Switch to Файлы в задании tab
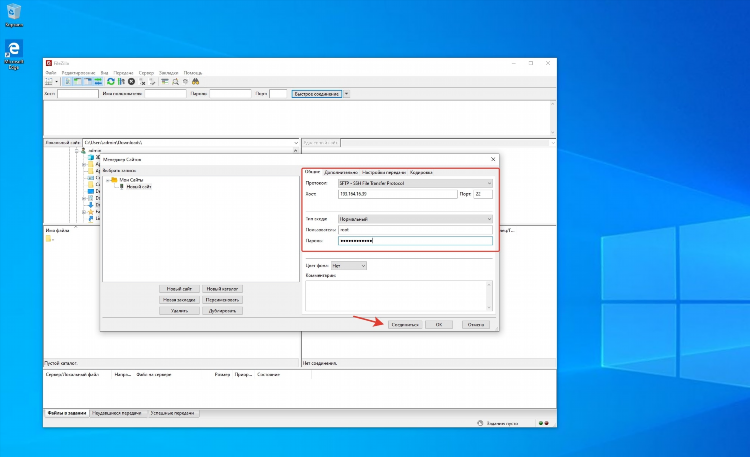This screenshot has width=750, height=457. click(x=67, y=413)
